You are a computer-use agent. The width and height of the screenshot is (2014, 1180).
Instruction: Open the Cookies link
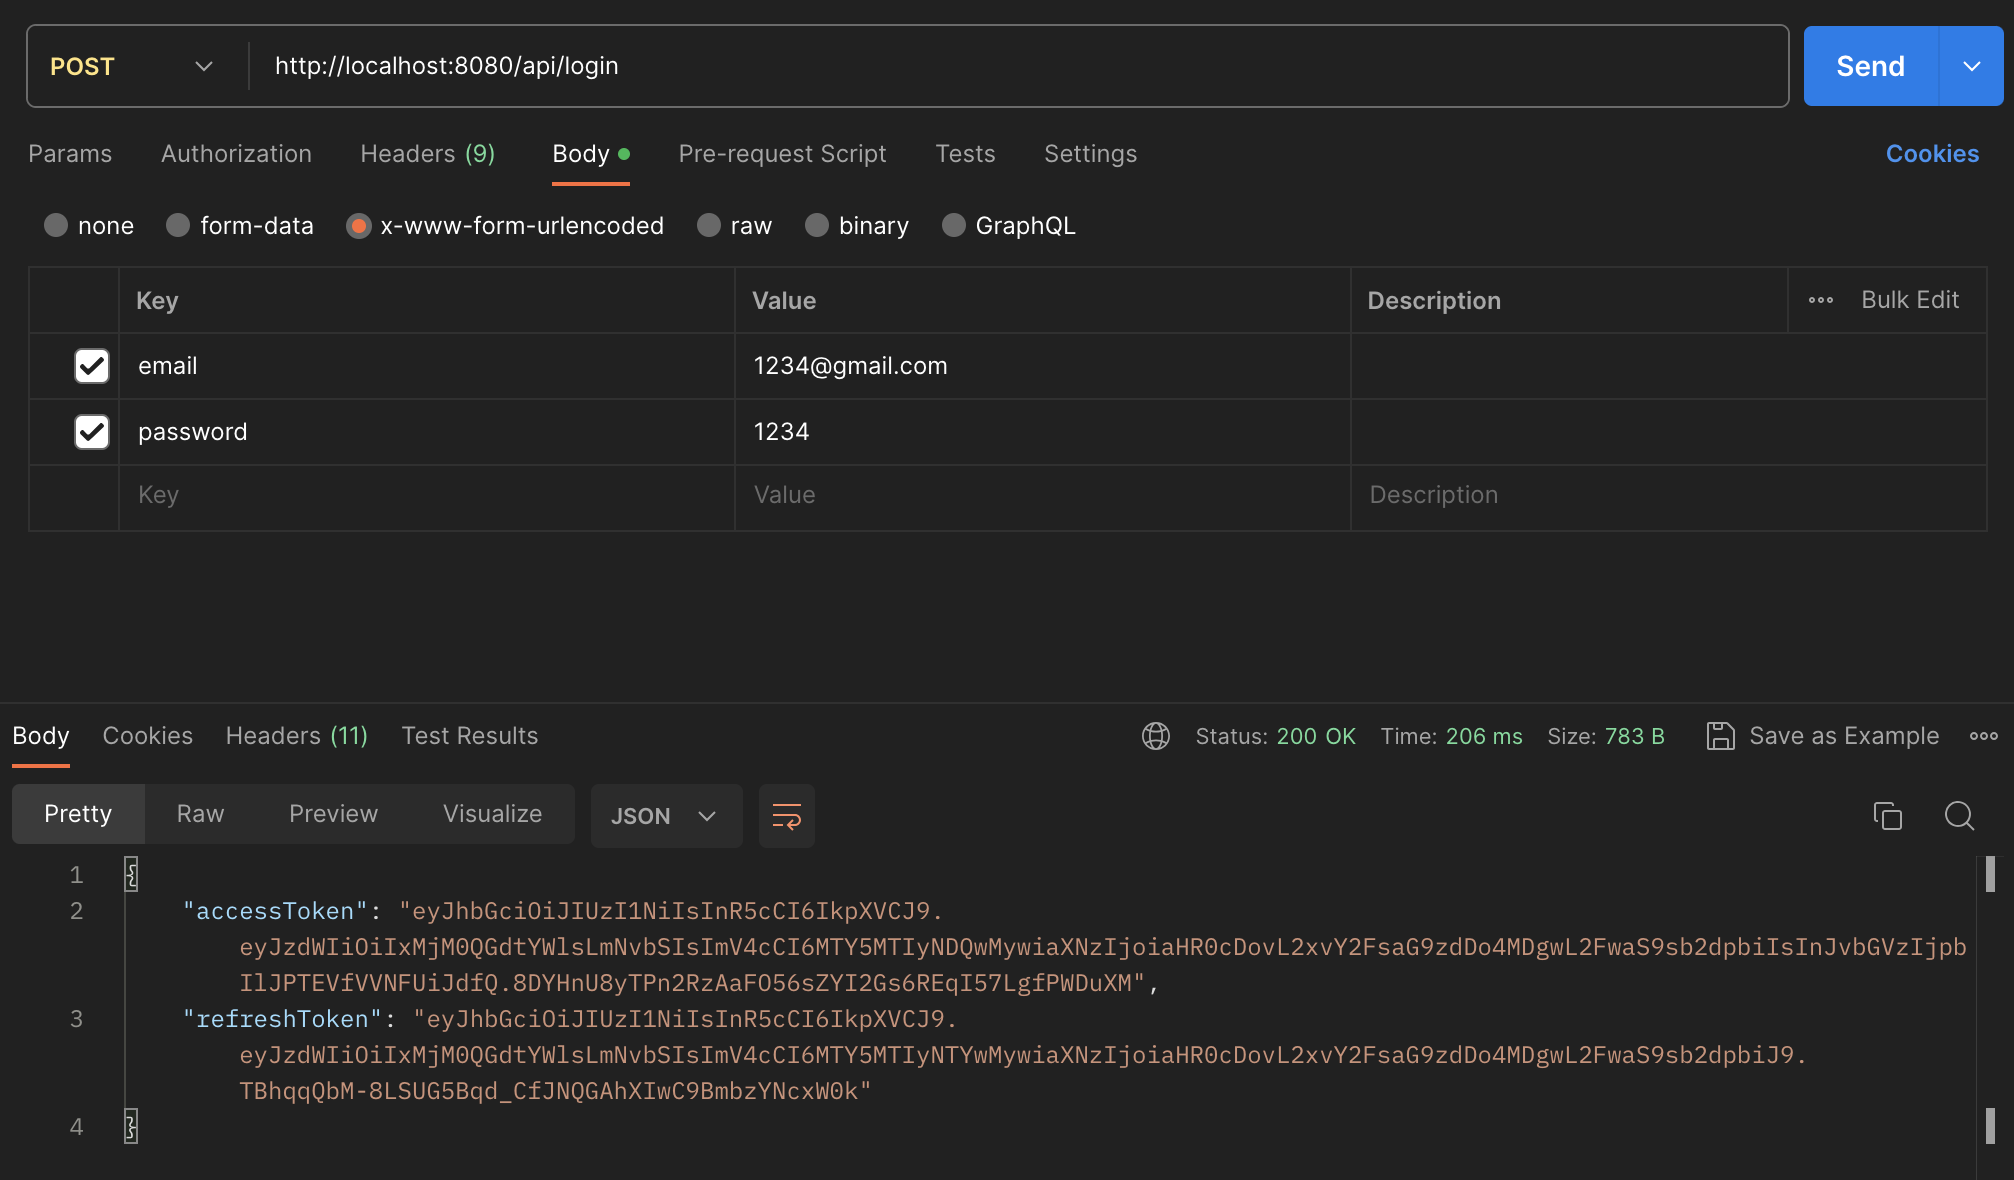1931,154
